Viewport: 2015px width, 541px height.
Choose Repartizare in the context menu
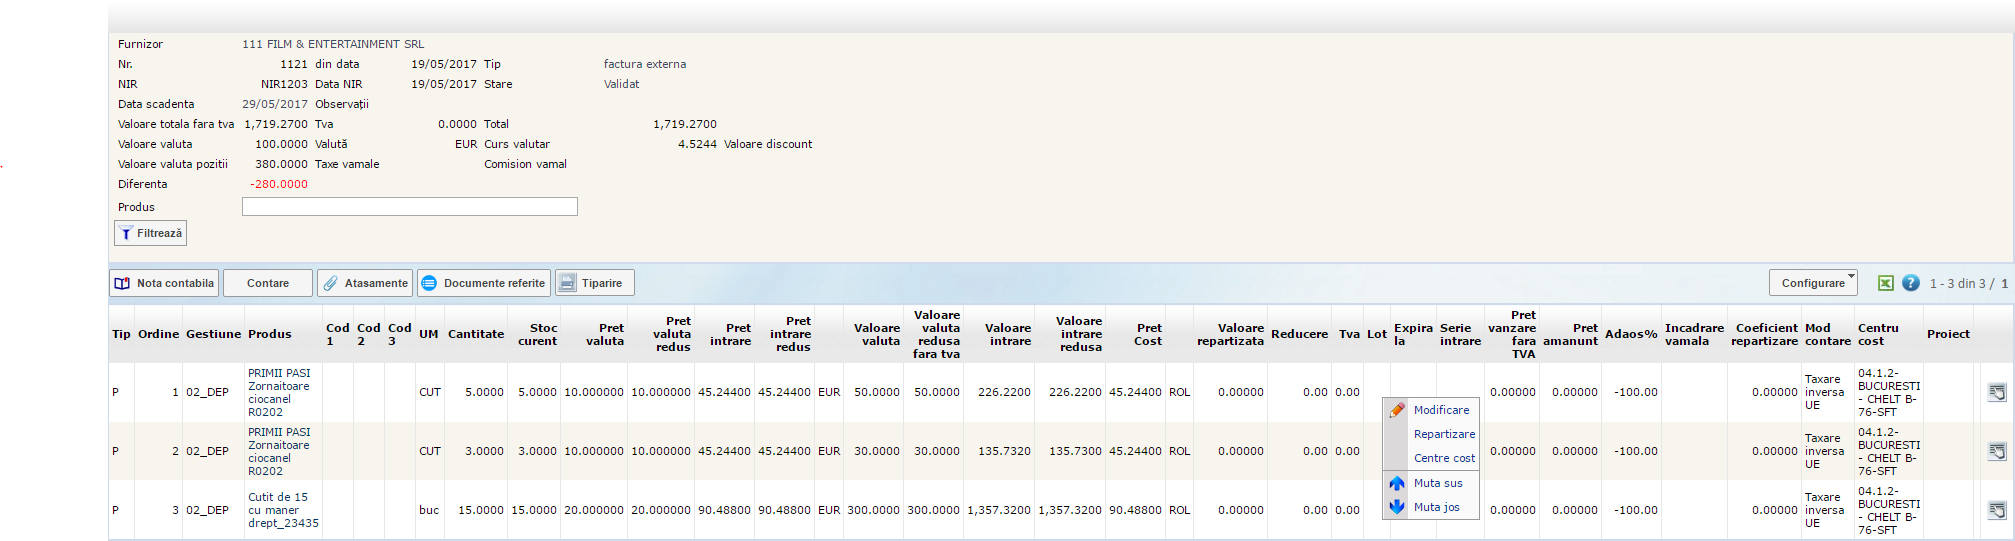1444,434
